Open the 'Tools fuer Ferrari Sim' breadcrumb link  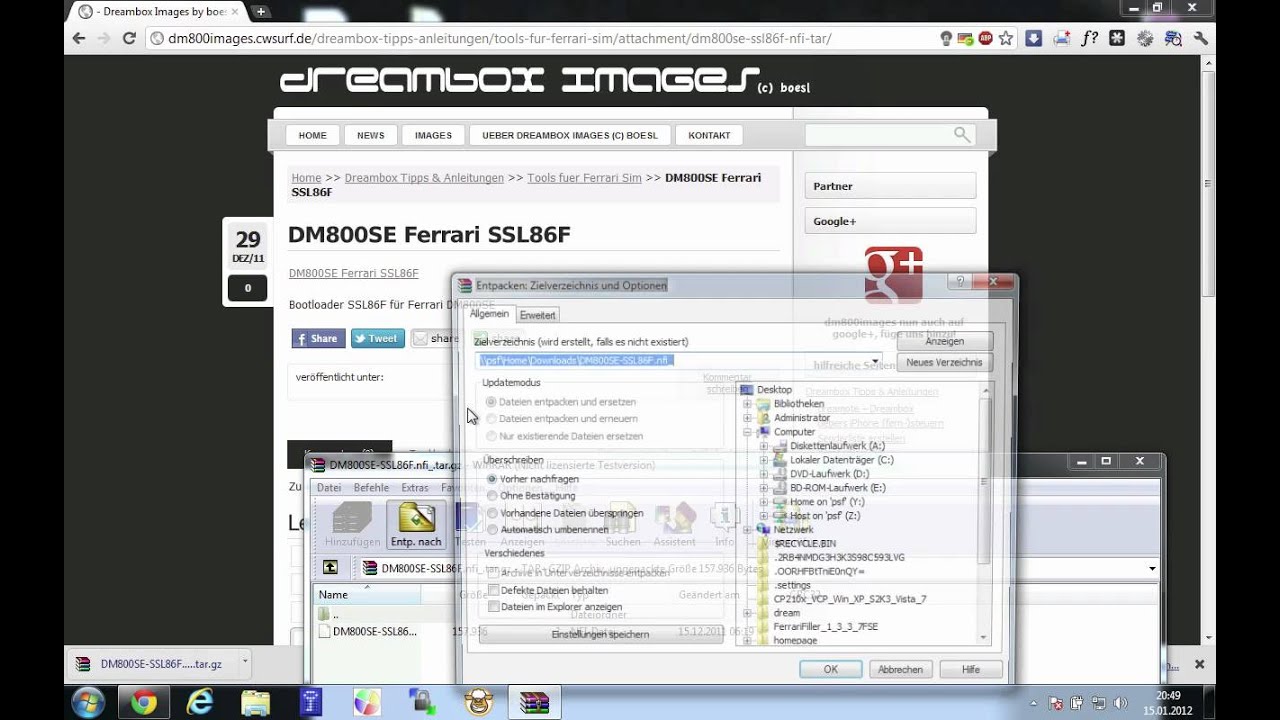(x=584, y=178)
